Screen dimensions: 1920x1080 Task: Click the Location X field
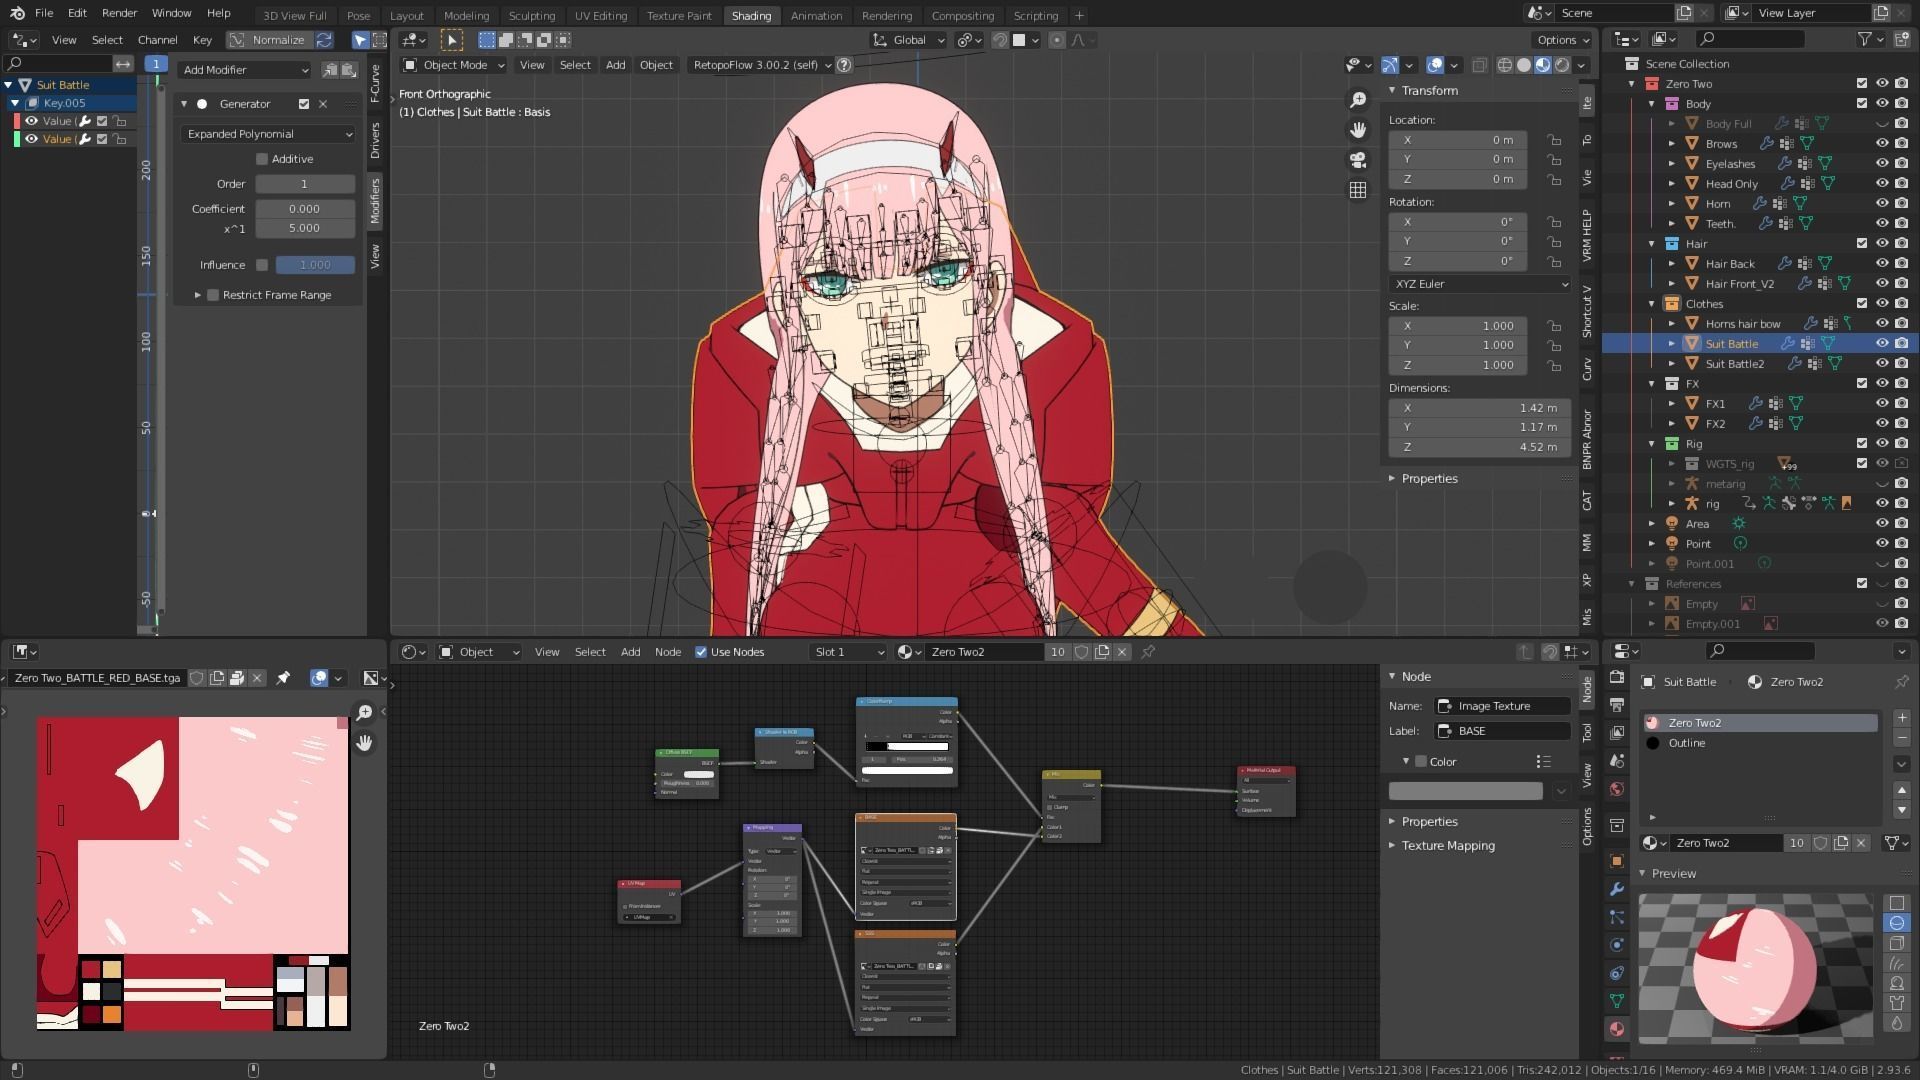coord(1457,140)
